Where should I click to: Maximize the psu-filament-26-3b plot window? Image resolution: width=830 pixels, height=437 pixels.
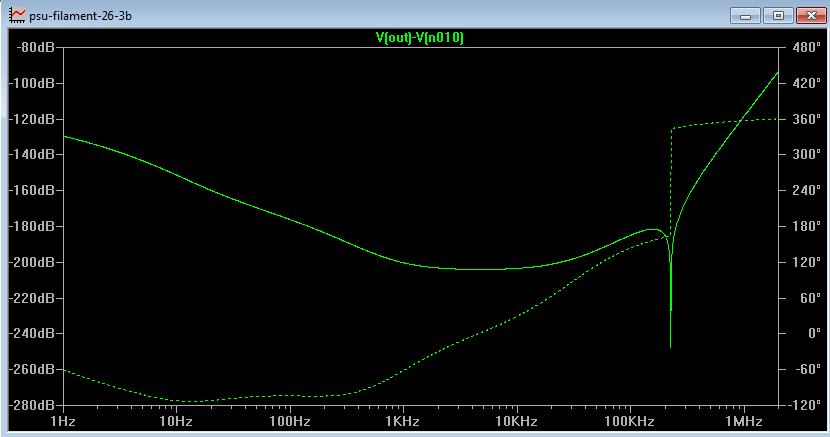778,15
